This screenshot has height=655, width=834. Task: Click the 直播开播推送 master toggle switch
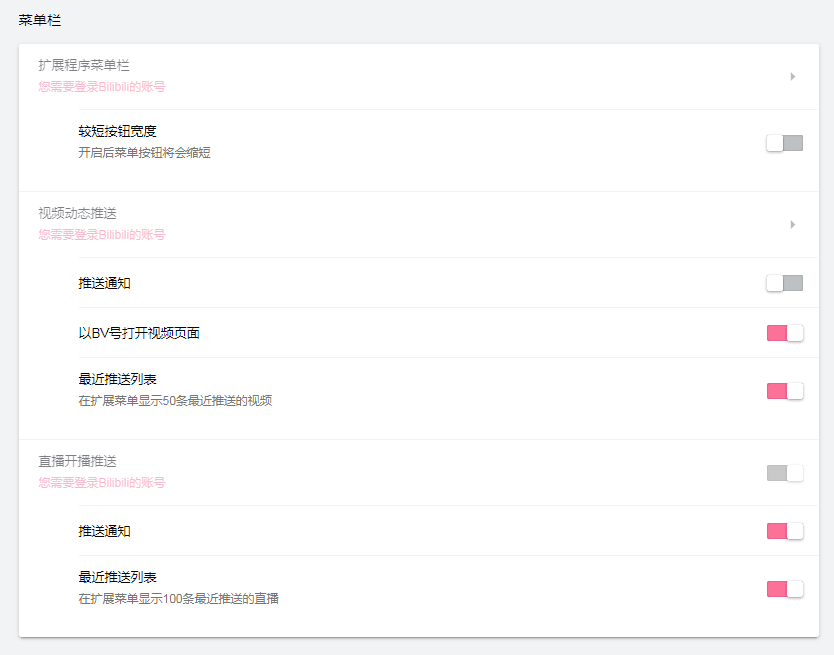tap(784, 471)
